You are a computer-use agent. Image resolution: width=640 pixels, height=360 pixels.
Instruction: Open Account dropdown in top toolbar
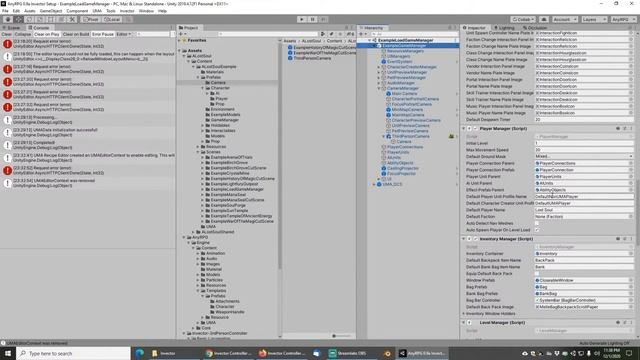click(x=564, y=19)
